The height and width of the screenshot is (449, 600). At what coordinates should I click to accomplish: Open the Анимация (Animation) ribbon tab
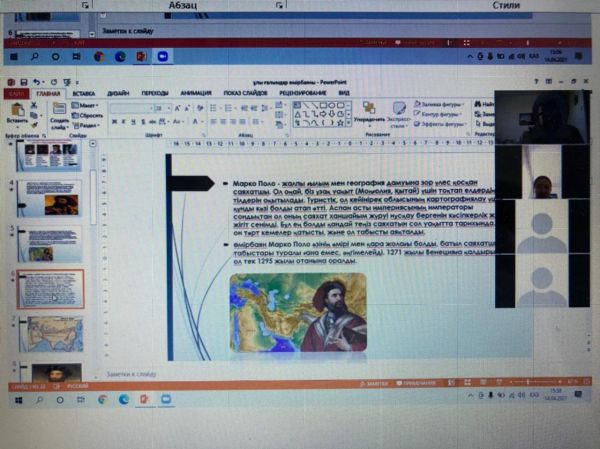click(x=190, y=93)
